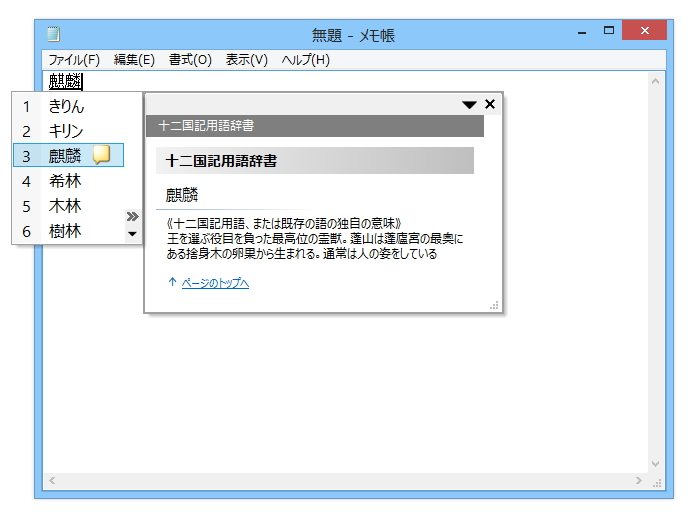Image resolution: width=693 pixels, height=516 pixels.
Task: Open the 編集(E) menu
Action: tap(134, 60)
